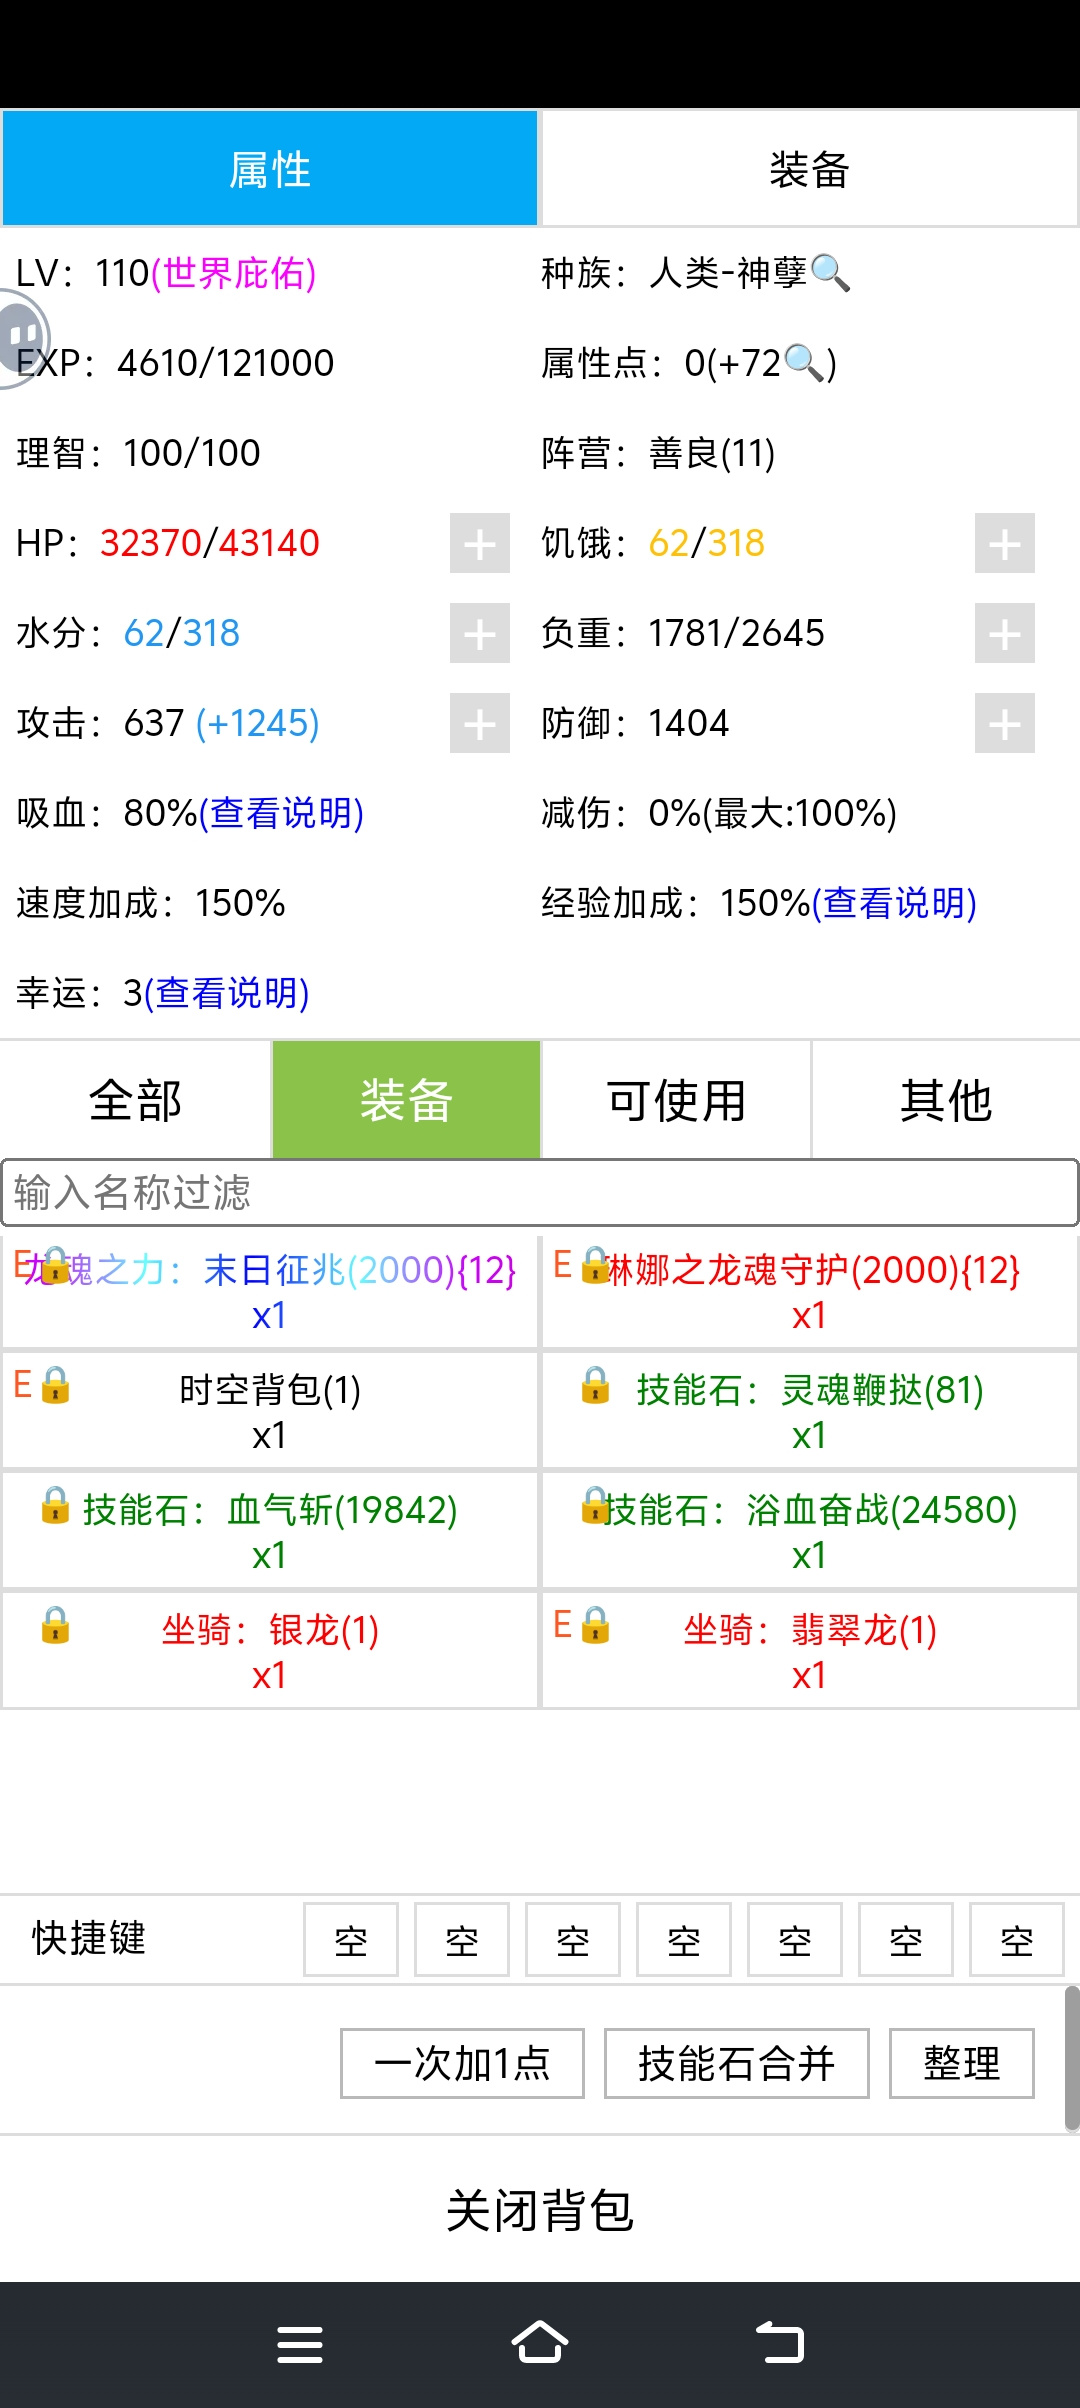Select the 可使用 inventory filter tab
The height and width of the screenshot is (2408, 1080).
pyautogui.click(x=676, y=1100)
